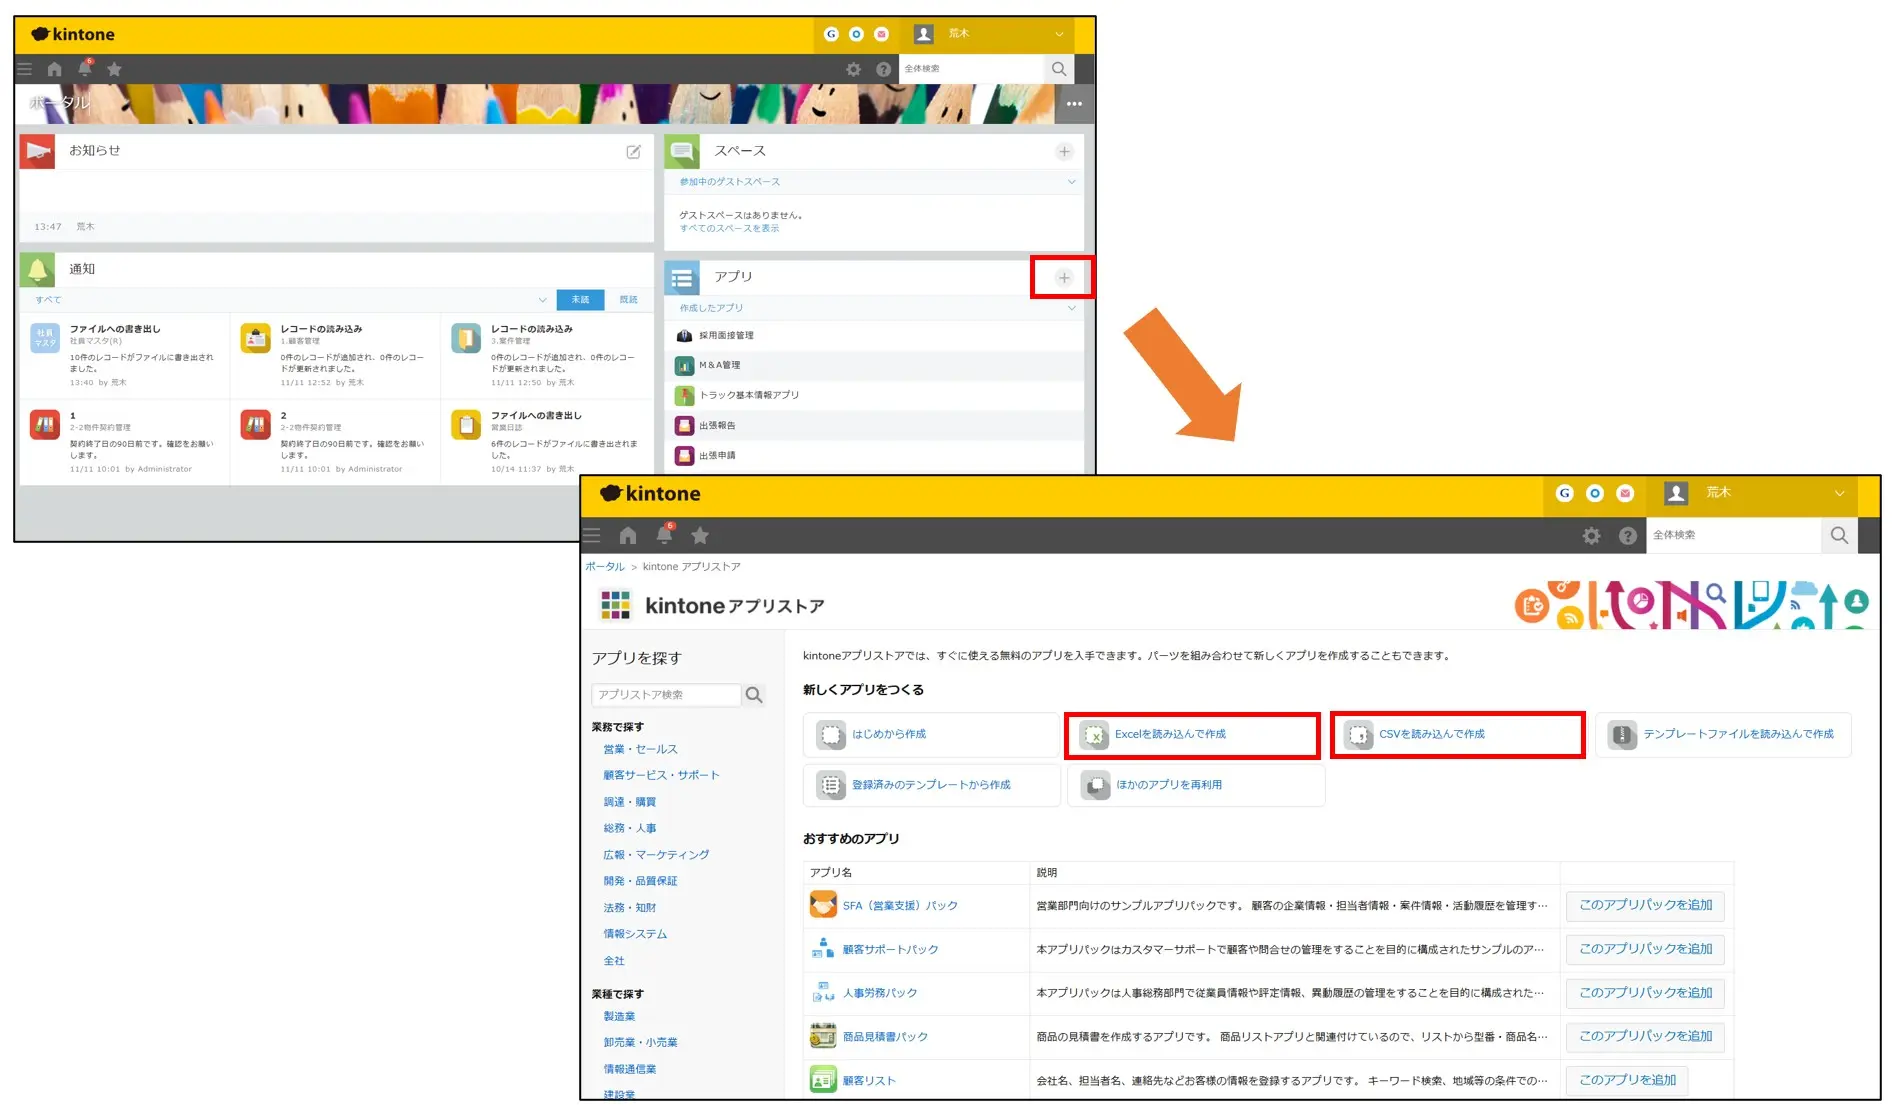Switch to the 未読 notifications tab
The image size is (1899, 1112).
click(580, 300)
